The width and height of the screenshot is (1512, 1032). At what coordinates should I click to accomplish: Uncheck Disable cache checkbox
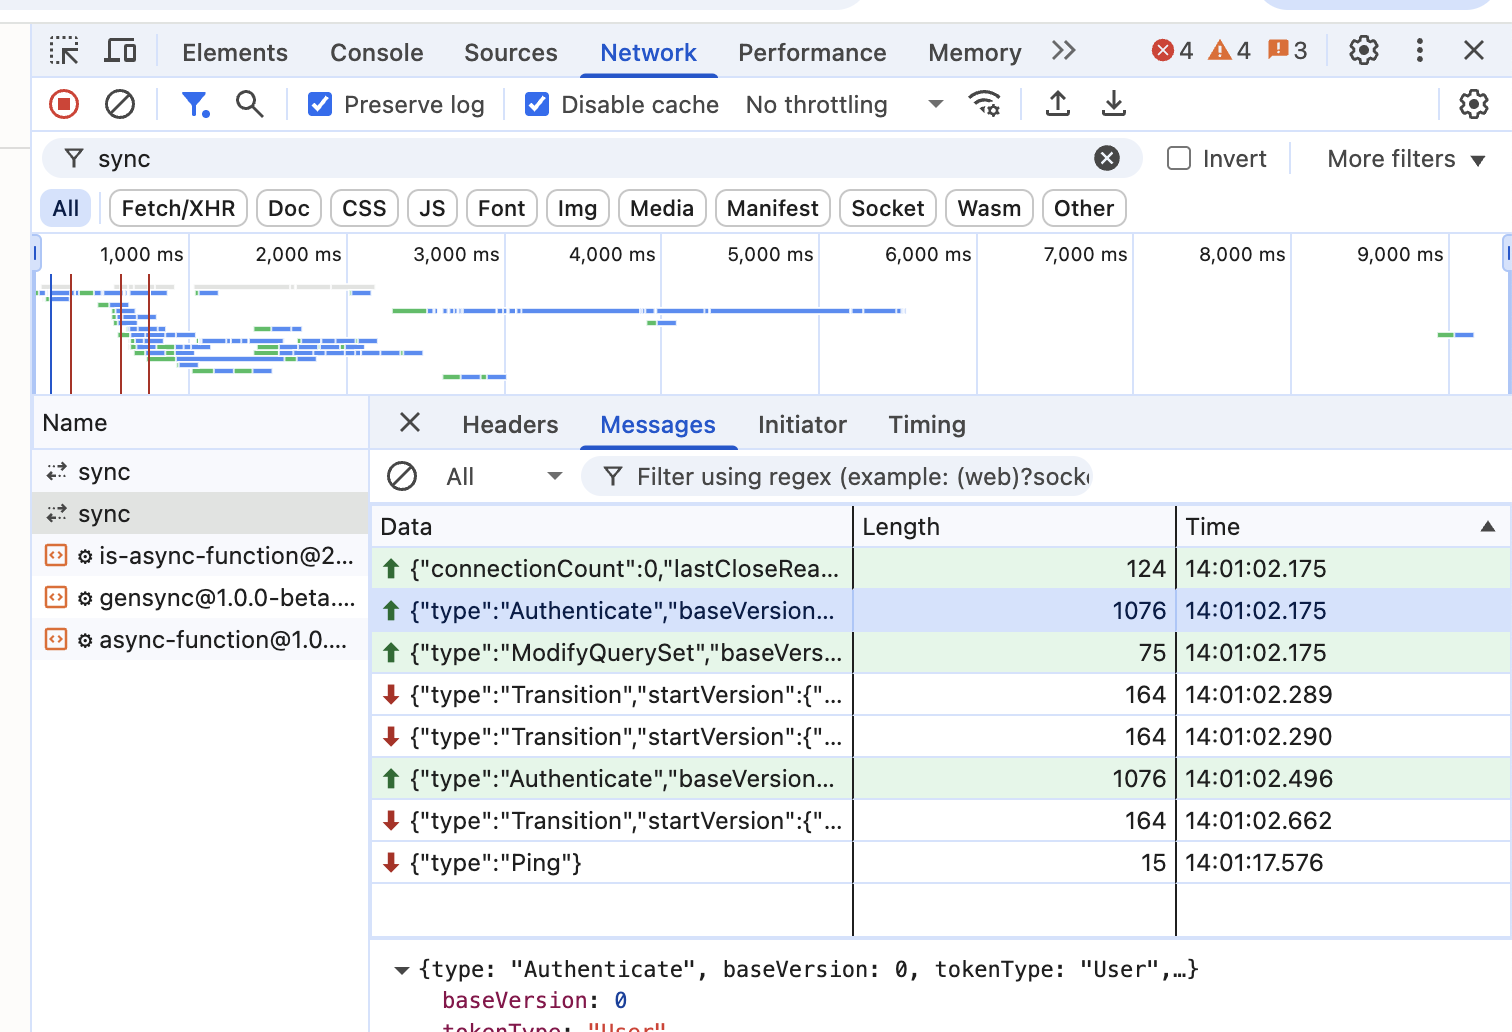[537, 104]
